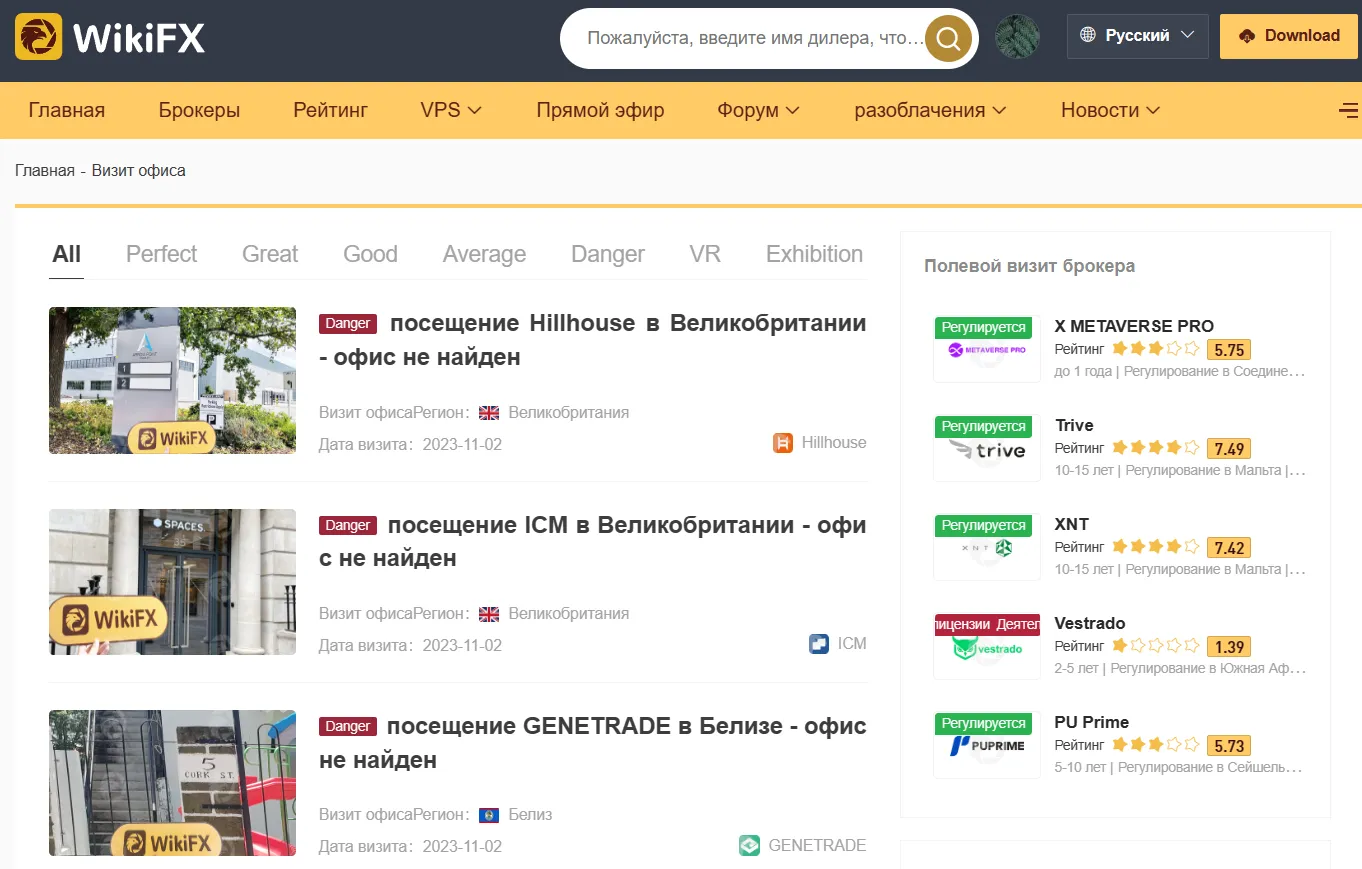
Task: Open the GENETRADE office visit article title
Action: pyautogui.click(x=593, y=743)
